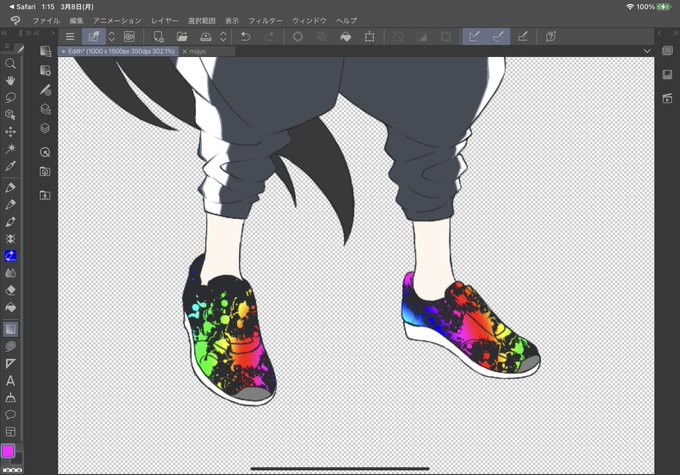Open the canvas tab list chevron
Viewport: 680px width, 475px height.
(647, 51)
